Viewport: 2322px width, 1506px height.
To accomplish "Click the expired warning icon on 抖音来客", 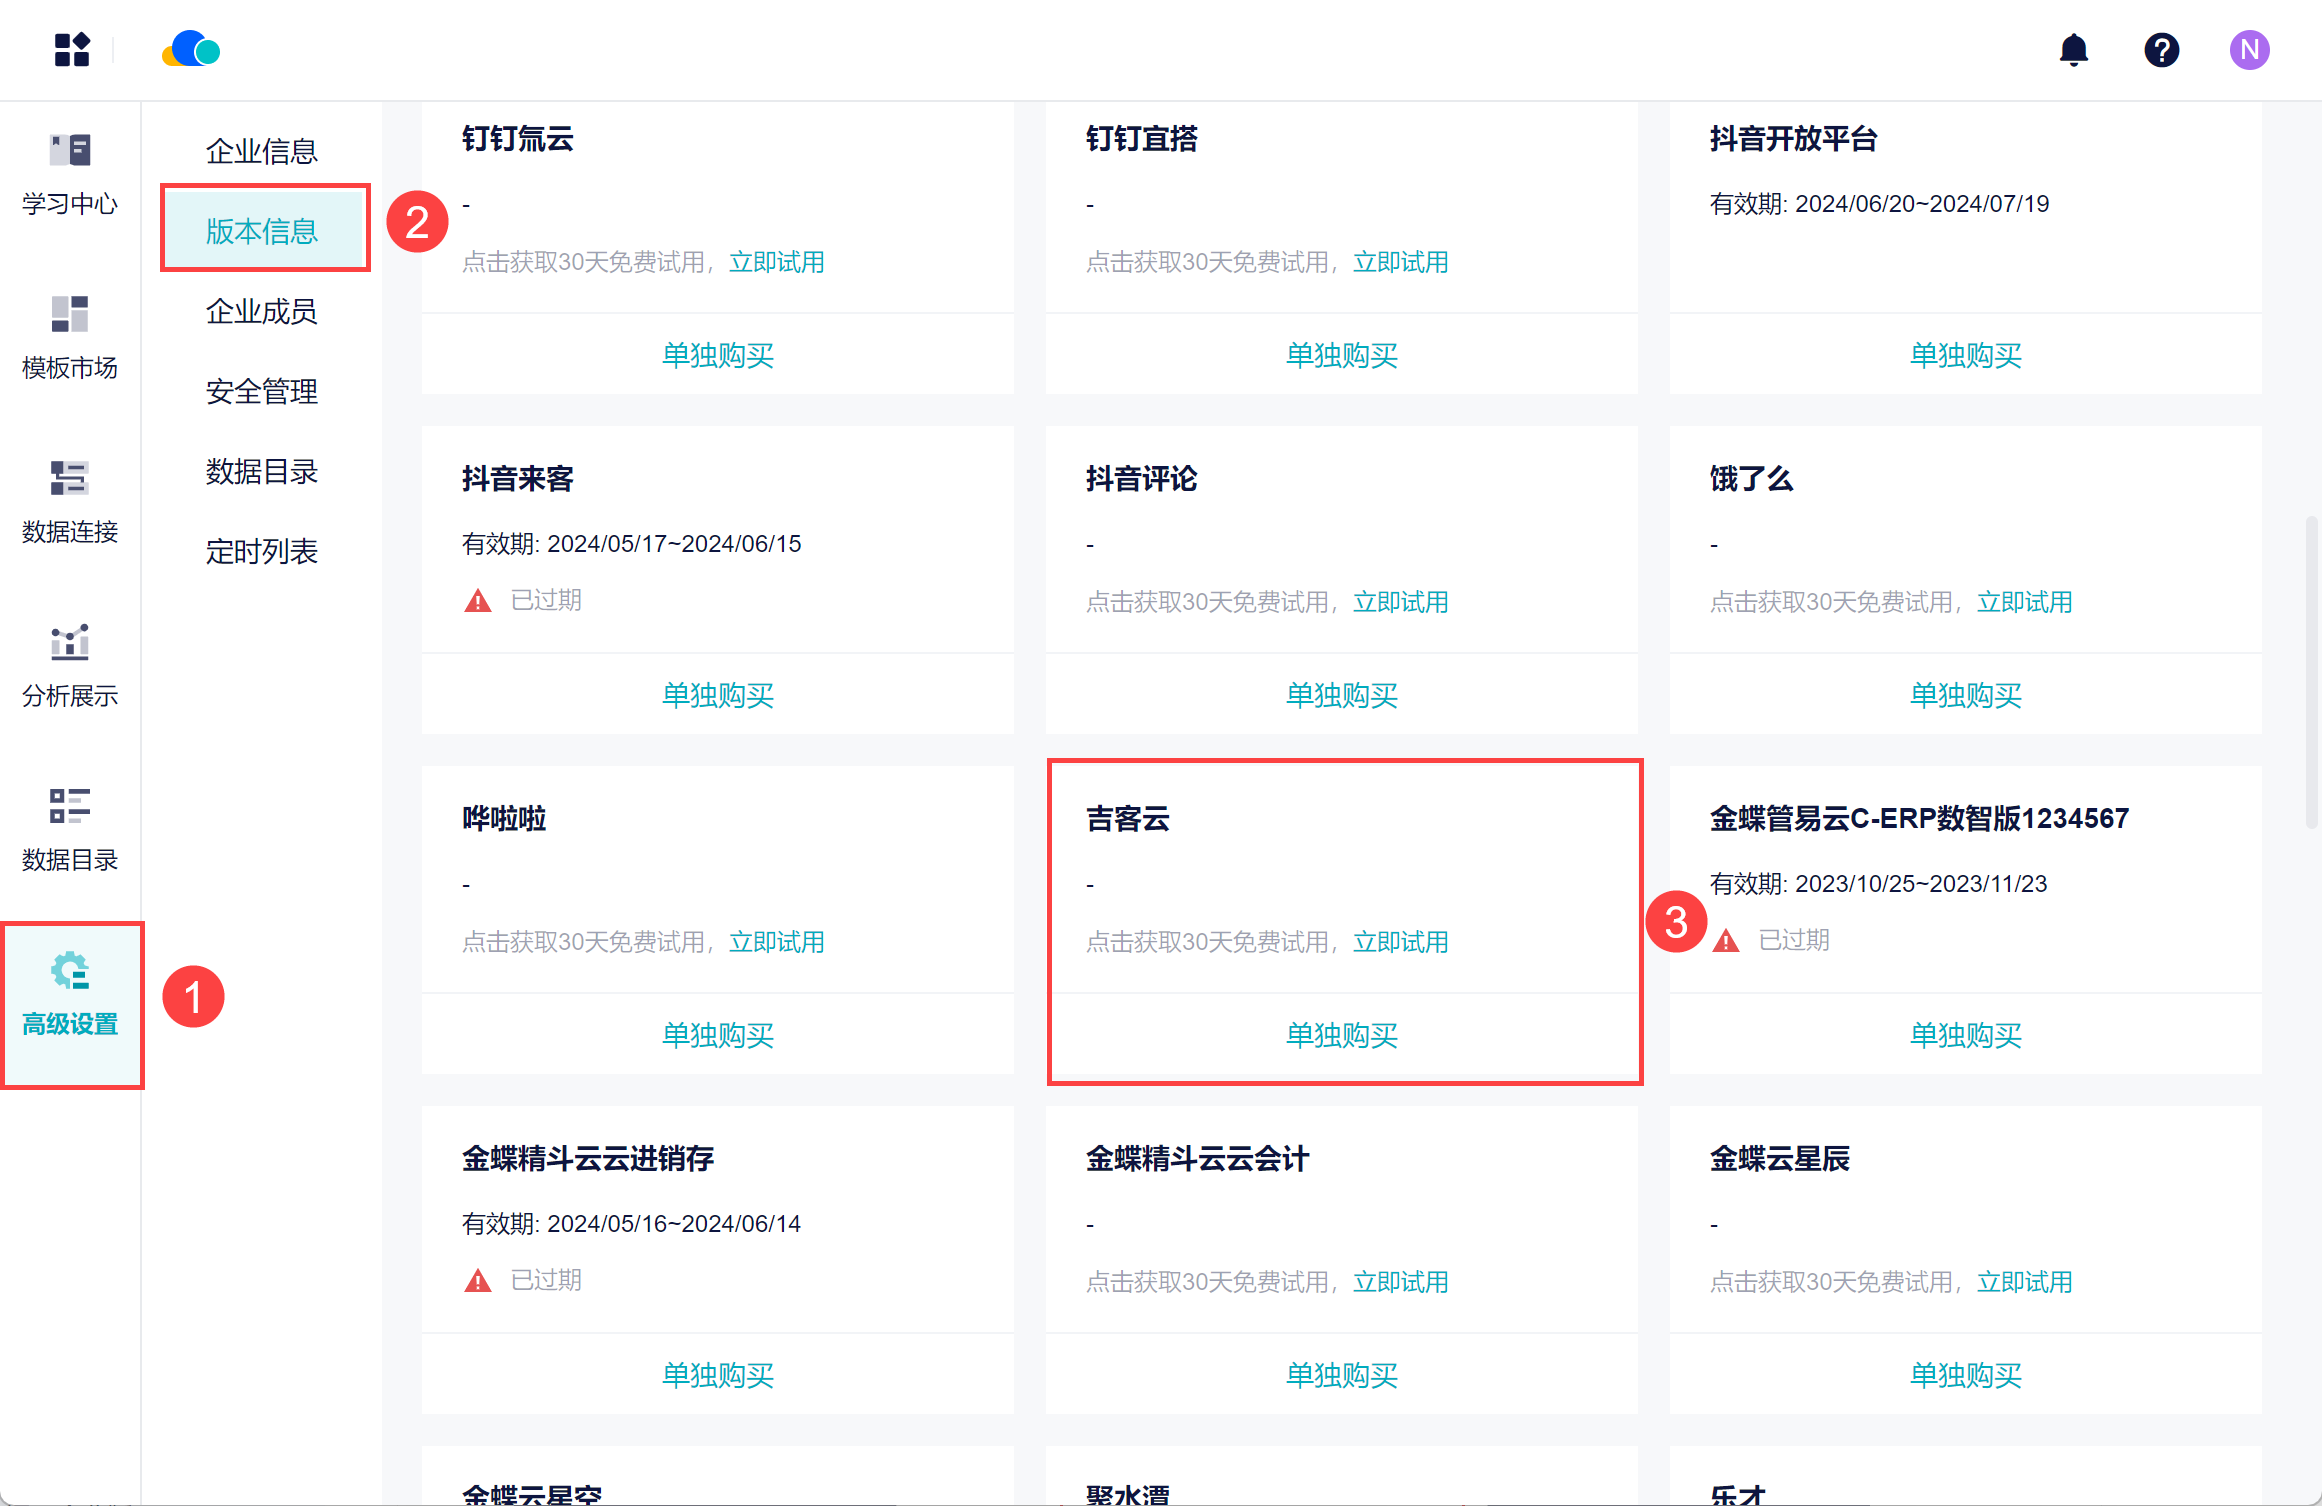I will [x=478, y=601].
